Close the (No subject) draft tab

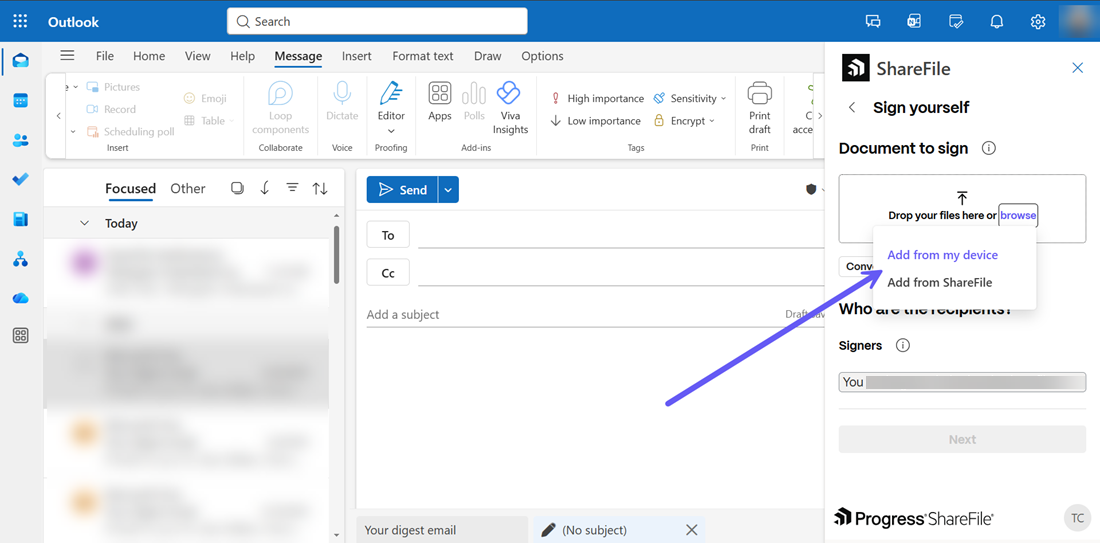tap(692, 530)
